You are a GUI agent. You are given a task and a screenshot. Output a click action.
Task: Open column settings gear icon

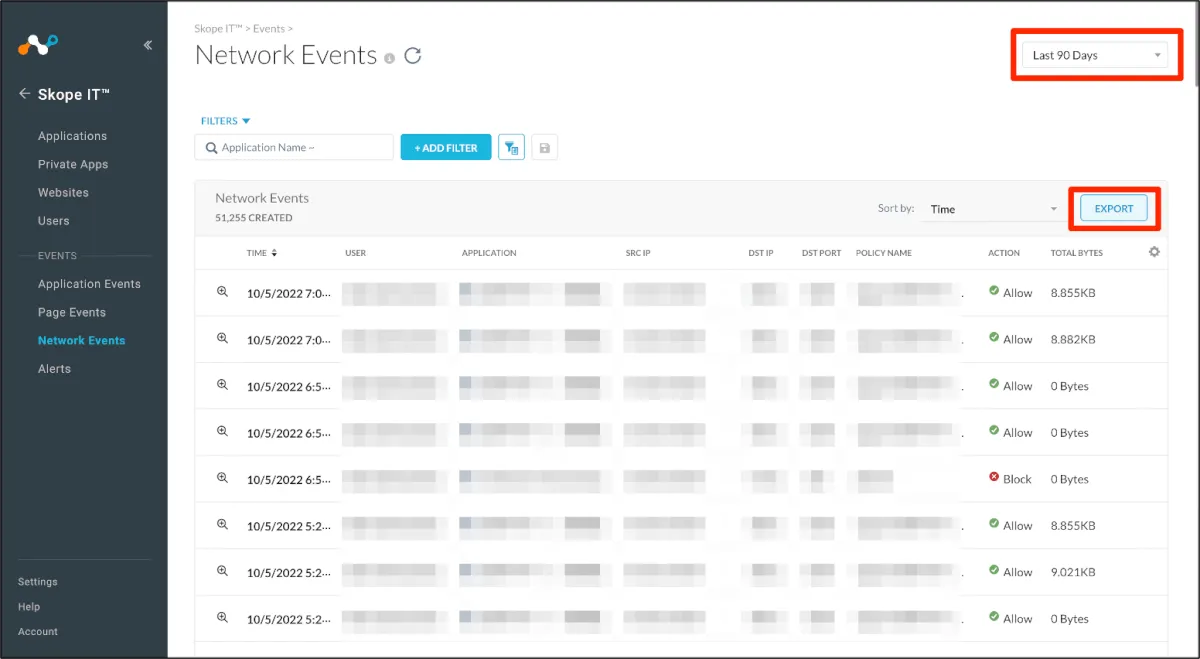[x=1154, y=252]
